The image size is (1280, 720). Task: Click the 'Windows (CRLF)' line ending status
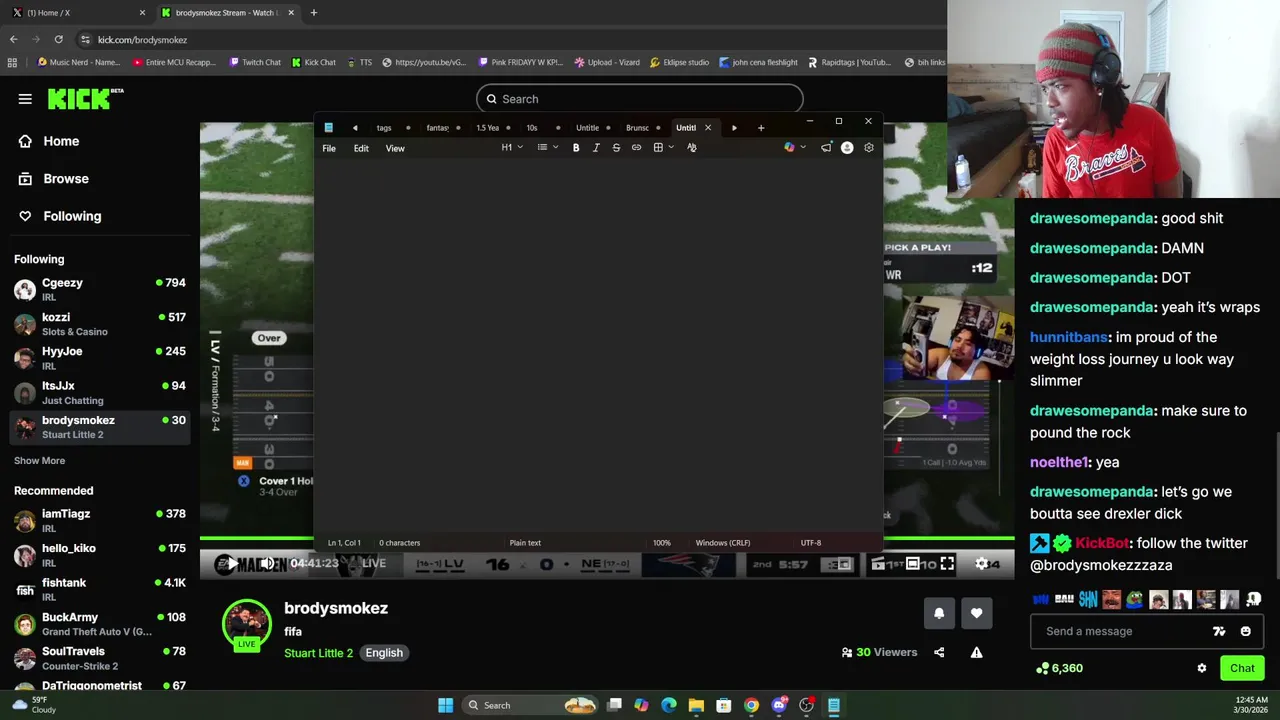coord(723,543)
